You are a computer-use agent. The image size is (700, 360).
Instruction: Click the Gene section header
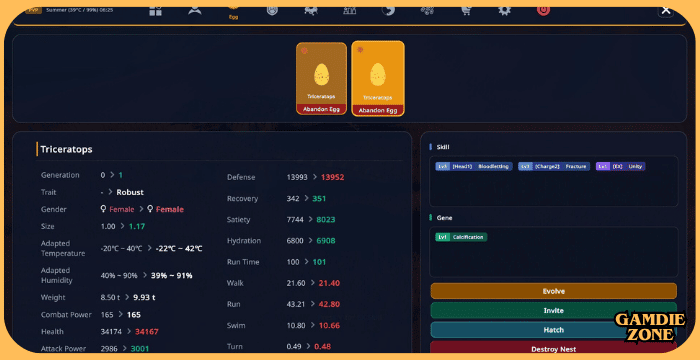[x=444, y=218]
